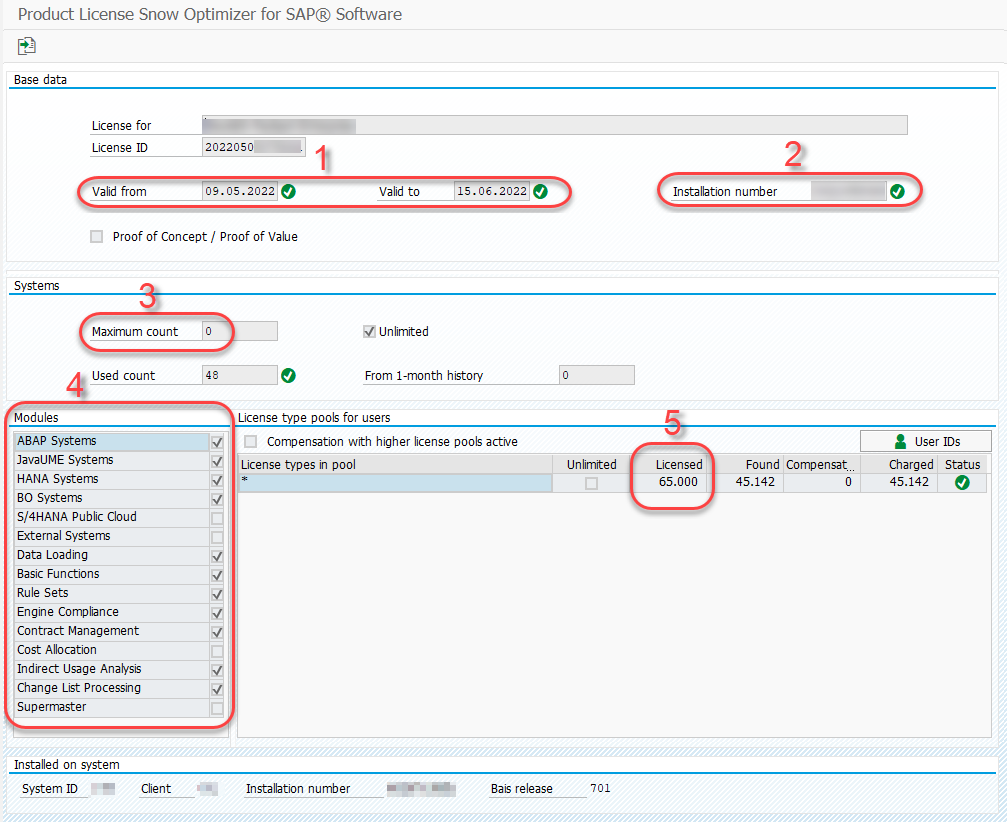
Task: Enable Supermaster module checkbox
Action: [x=217, y=708]
